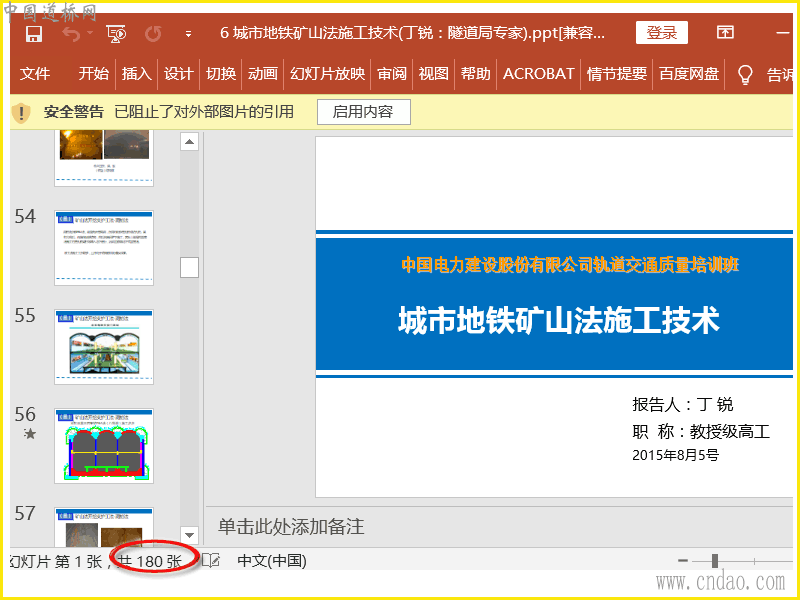Open Ribbon Display Options icon
The width and height of the screenshot is (800, 600).
[725, 32]
